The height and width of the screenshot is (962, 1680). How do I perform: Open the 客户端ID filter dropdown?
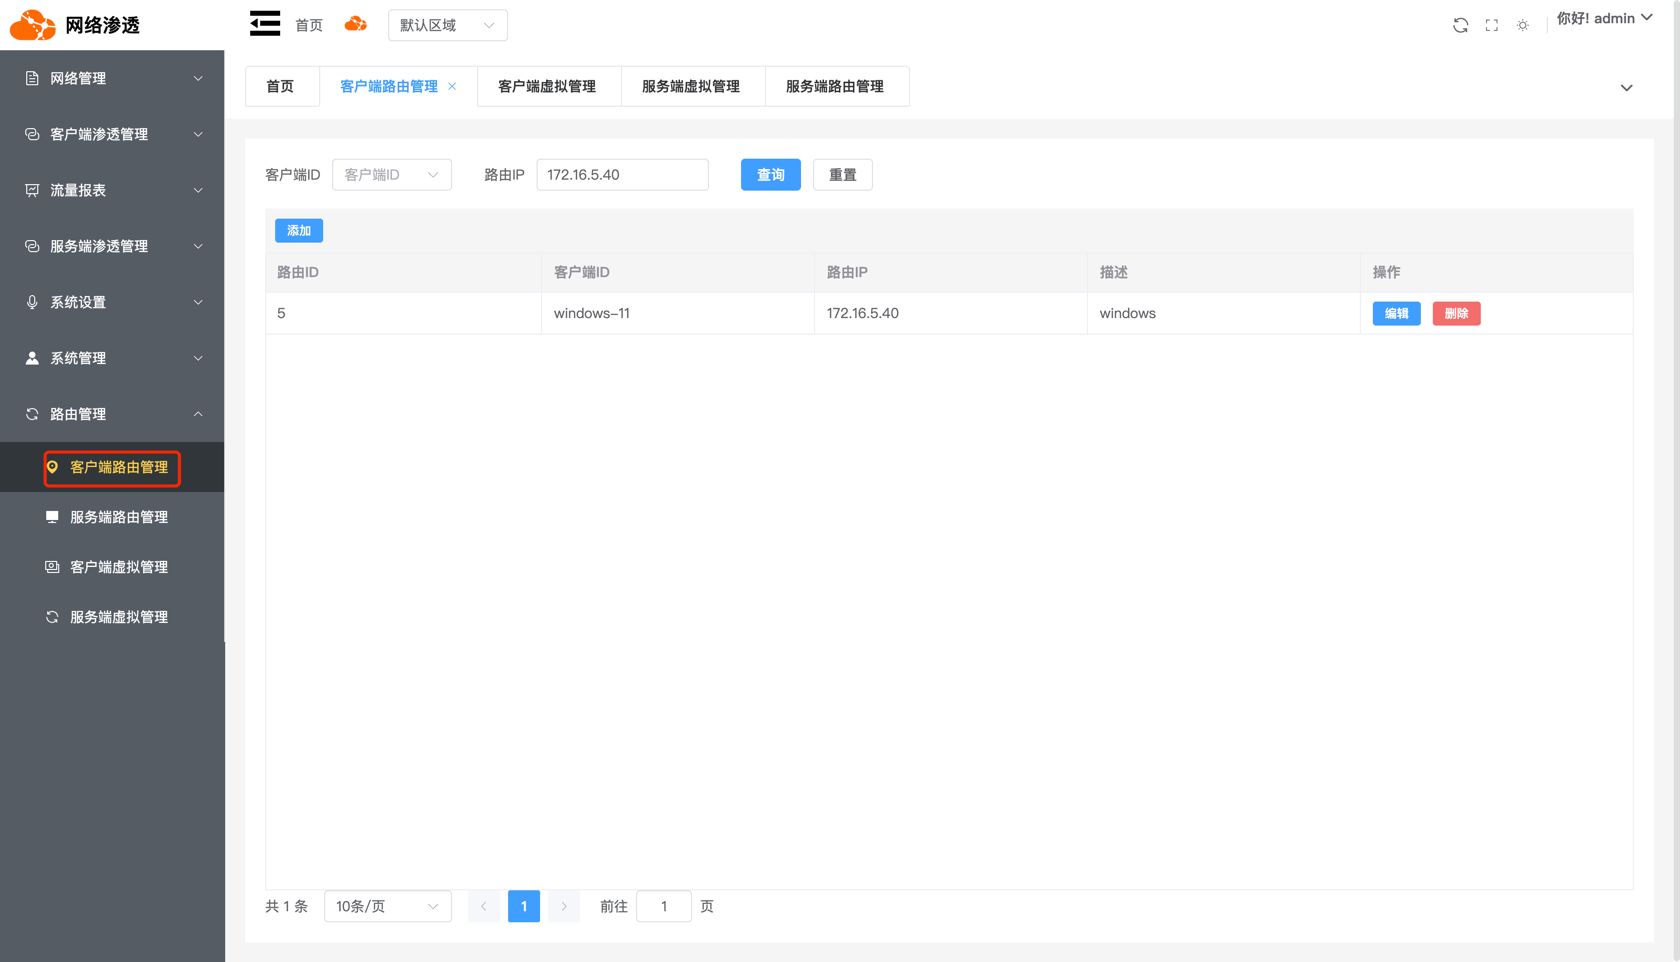[x=391, y=175]
